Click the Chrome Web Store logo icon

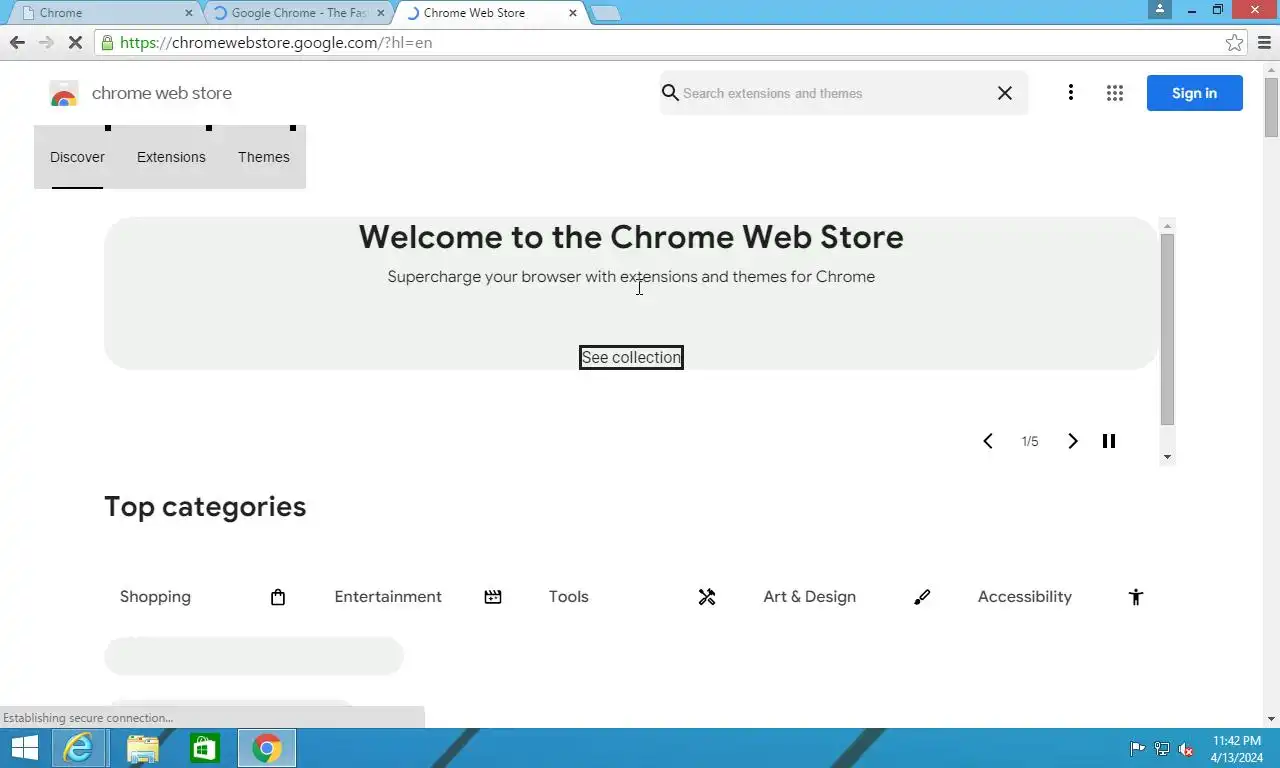coord(64,94)
